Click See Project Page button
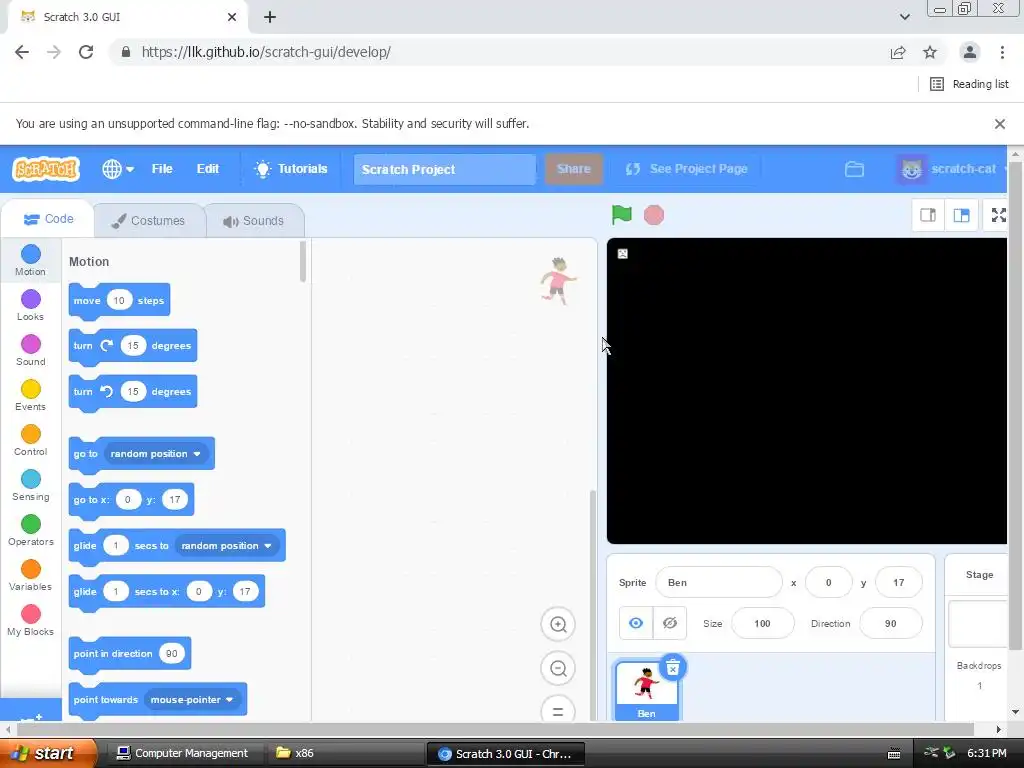 coord(686,168)
